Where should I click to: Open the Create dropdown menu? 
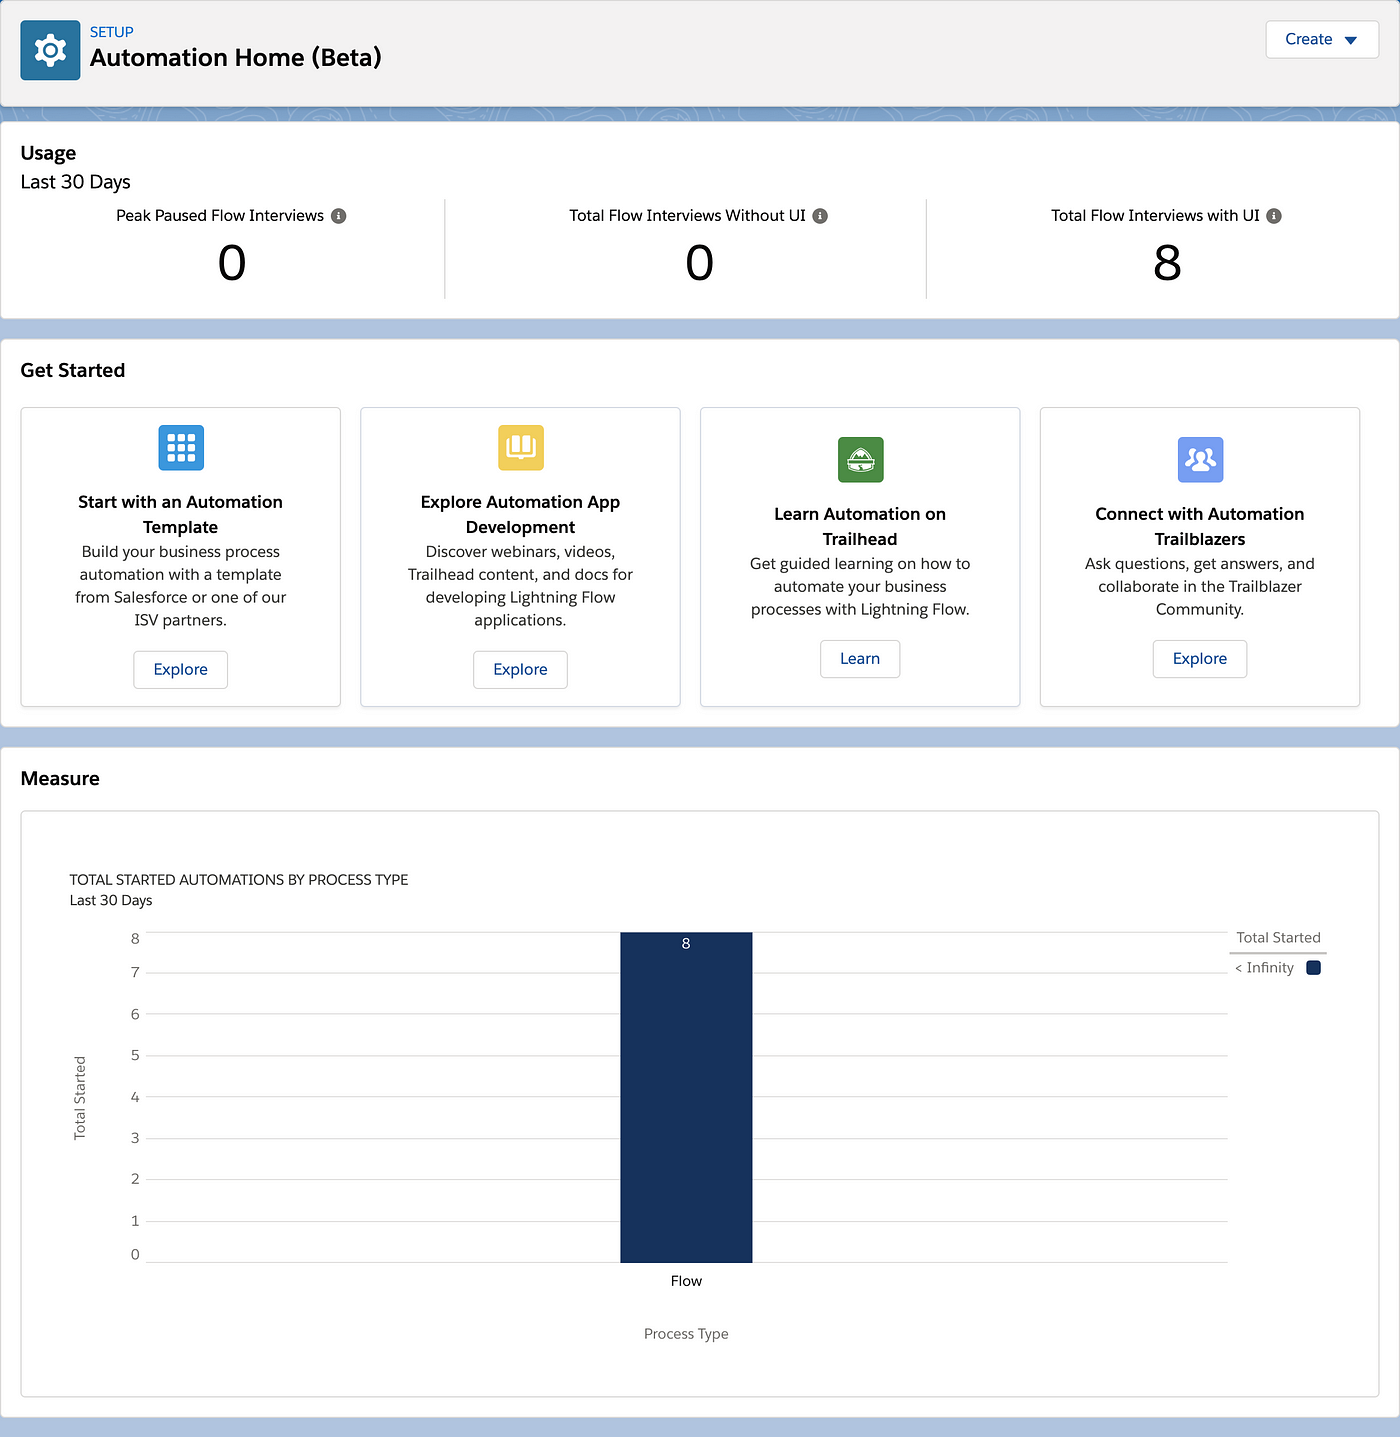click(x=1322, y=40)
